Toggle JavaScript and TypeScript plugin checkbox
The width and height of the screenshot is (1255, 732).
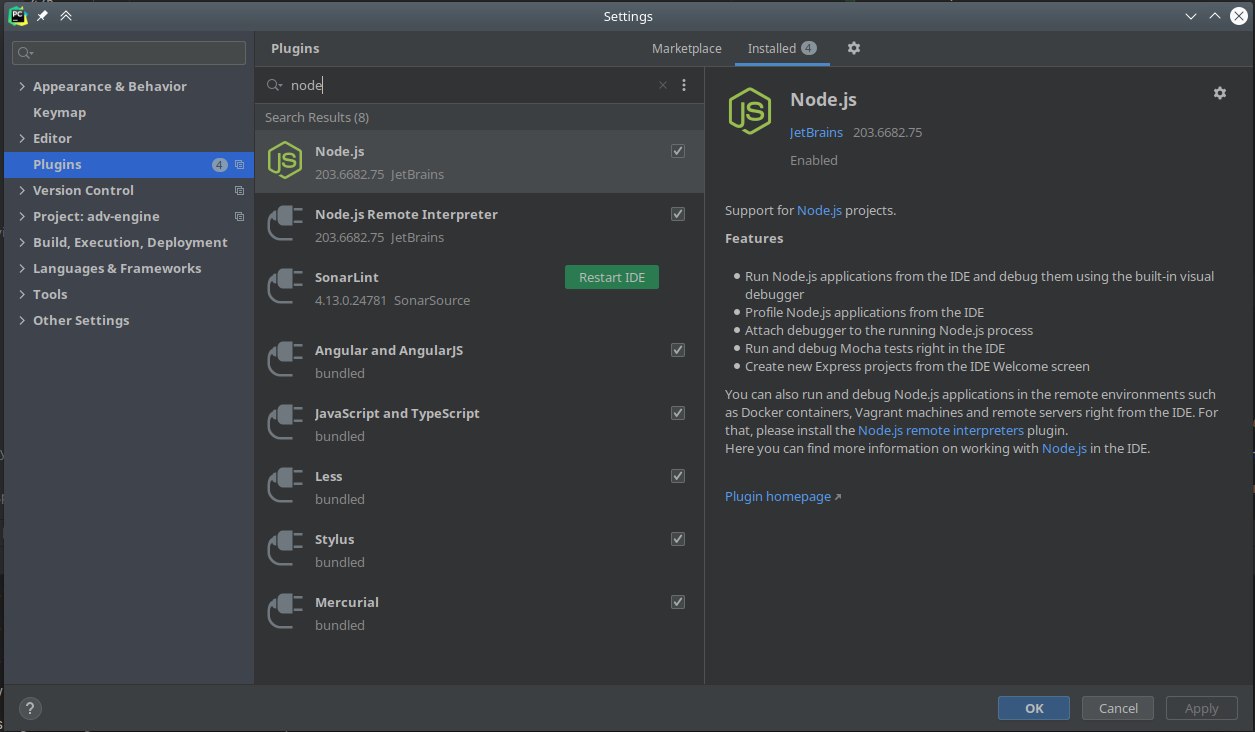pos(678,413)
